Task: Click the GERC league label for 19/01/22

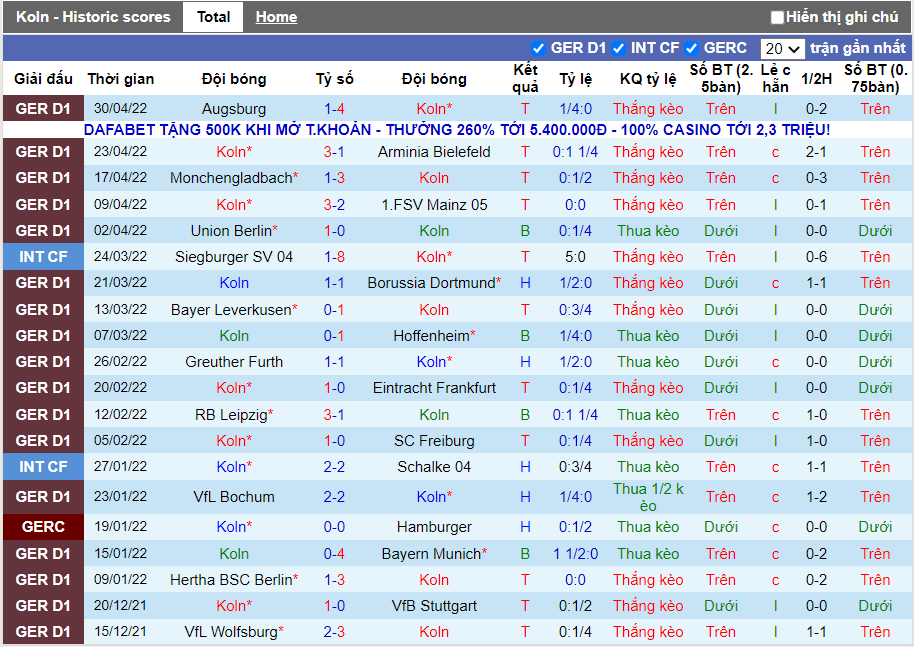Action: 43,526
